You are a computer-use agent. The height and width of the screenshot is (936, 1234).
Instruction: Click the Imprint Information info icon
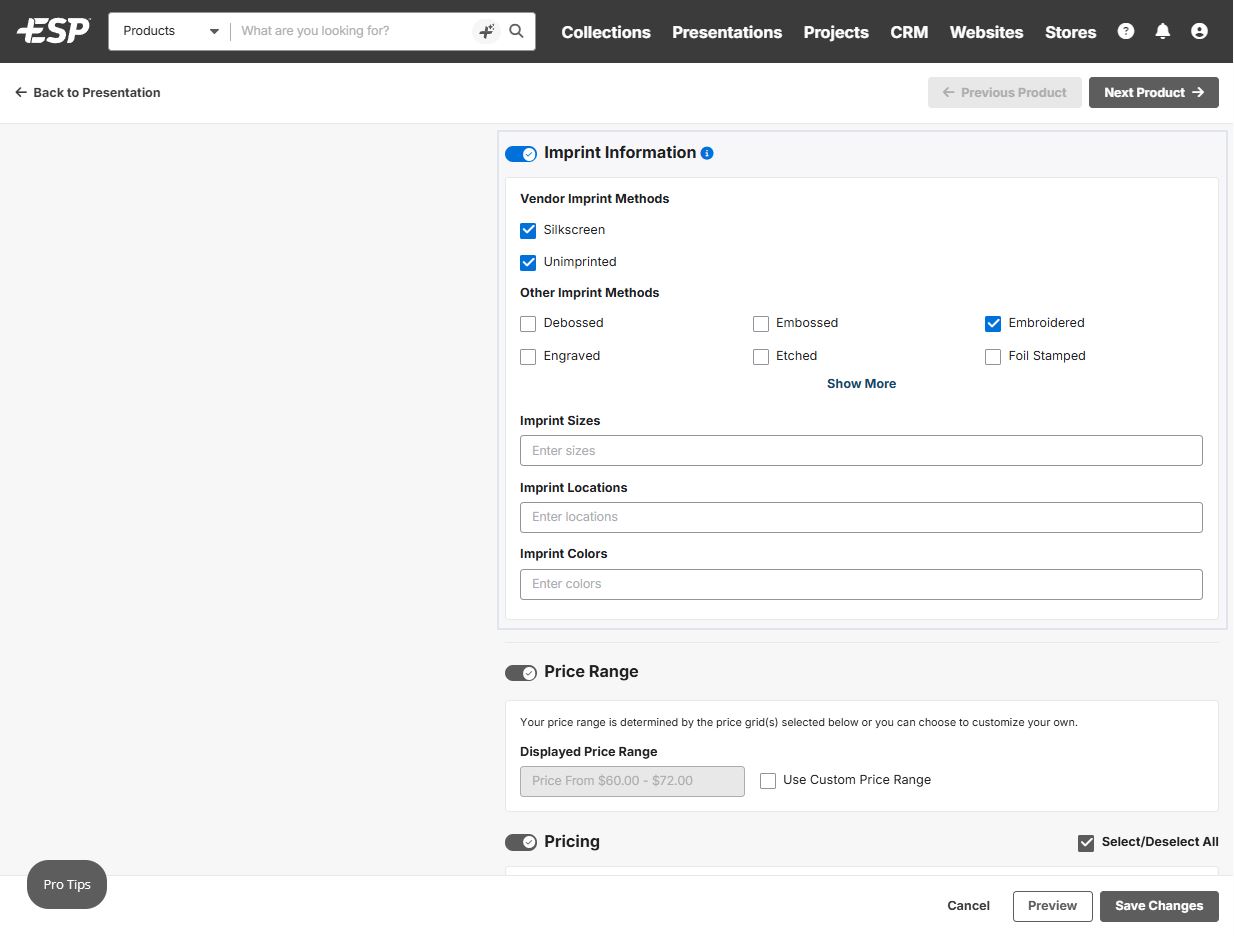click(707, 153)
